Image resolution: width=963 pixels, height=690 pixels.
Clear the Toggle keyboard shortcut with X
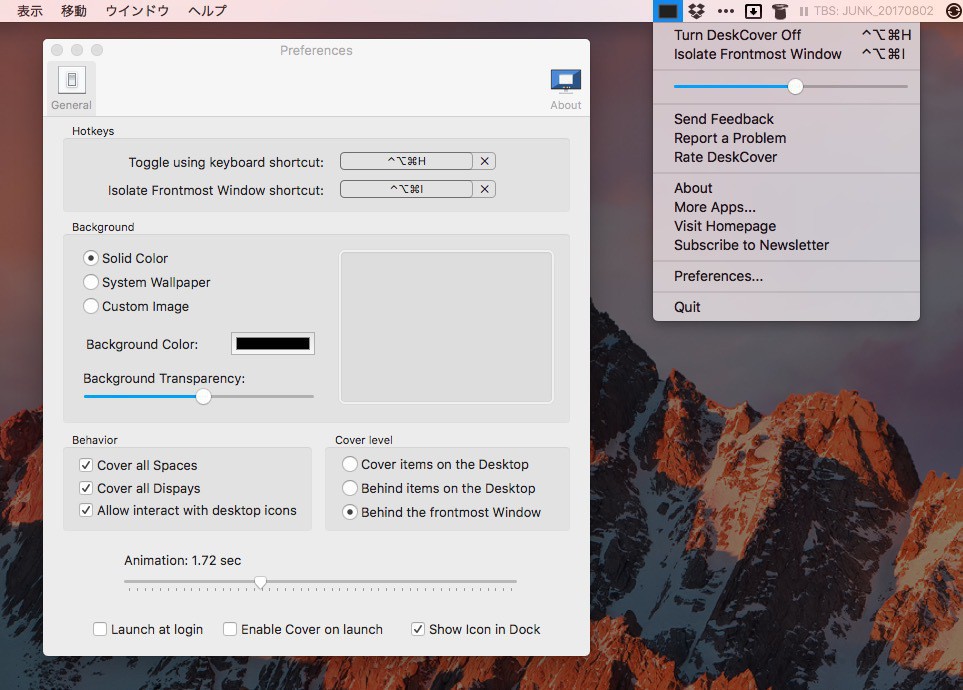(x=485, y=161)
